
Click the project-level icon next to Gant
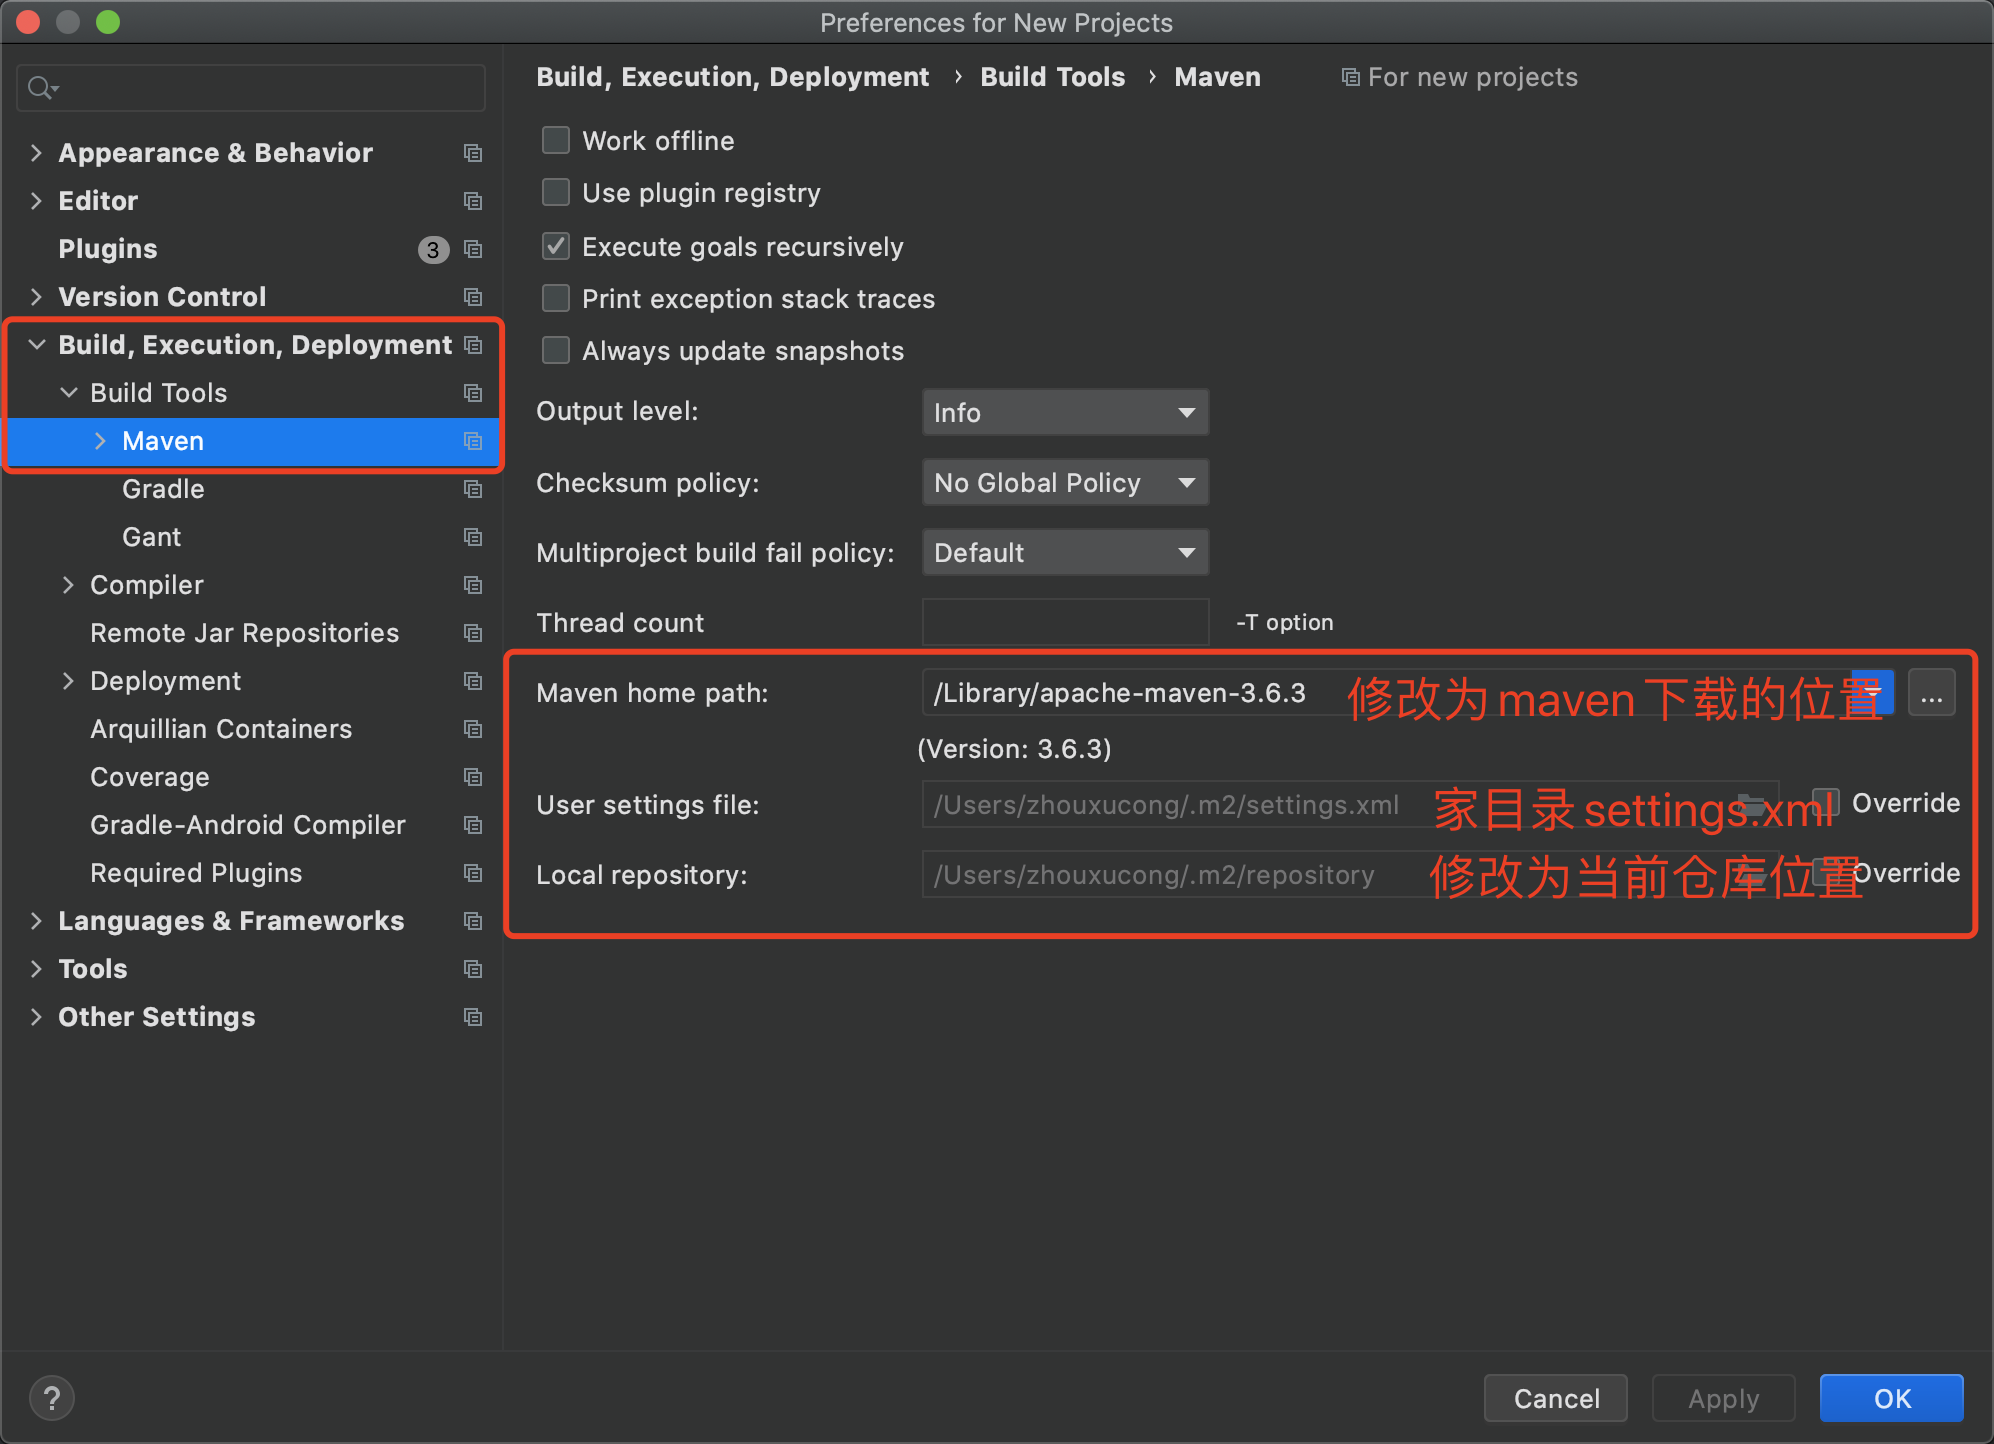pos(473,537)
